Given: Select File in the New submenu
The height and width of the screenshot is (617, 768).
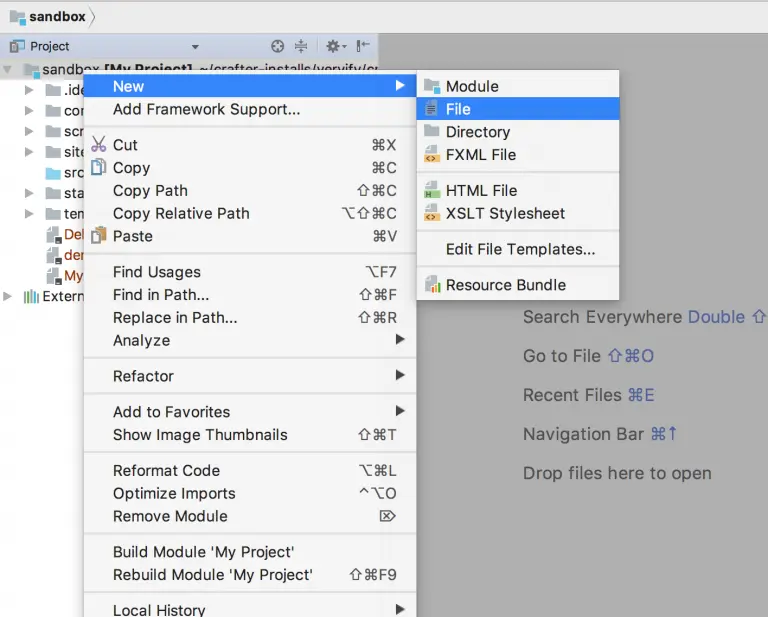Looking at the screenshot, I should click(x=458, y=109).
